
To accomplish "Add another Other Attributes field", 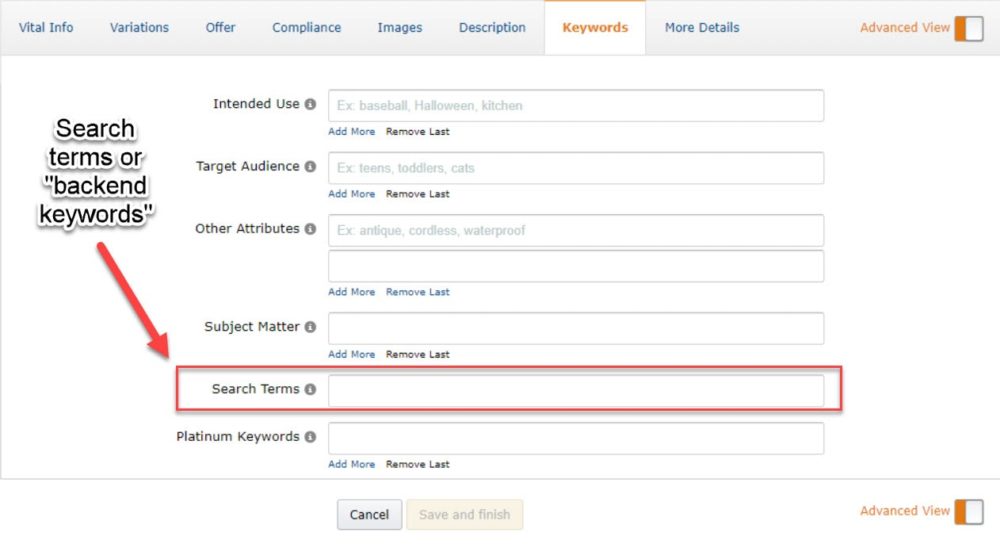I will [351, 292].
